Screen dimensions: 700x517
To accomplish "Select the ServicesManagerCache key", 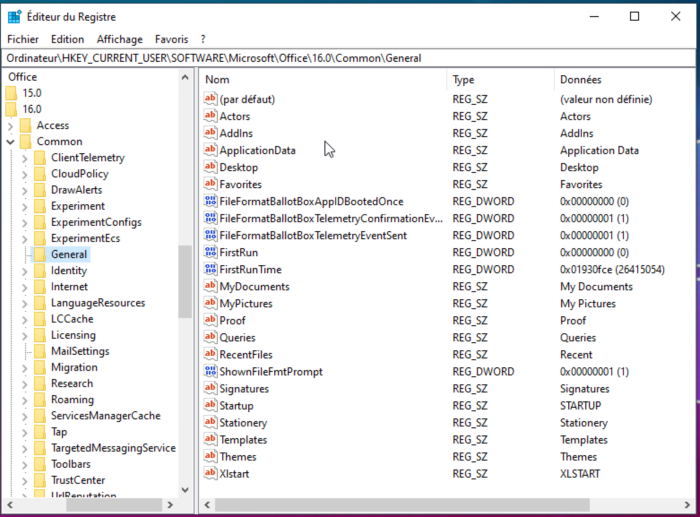I will point(105,416).
